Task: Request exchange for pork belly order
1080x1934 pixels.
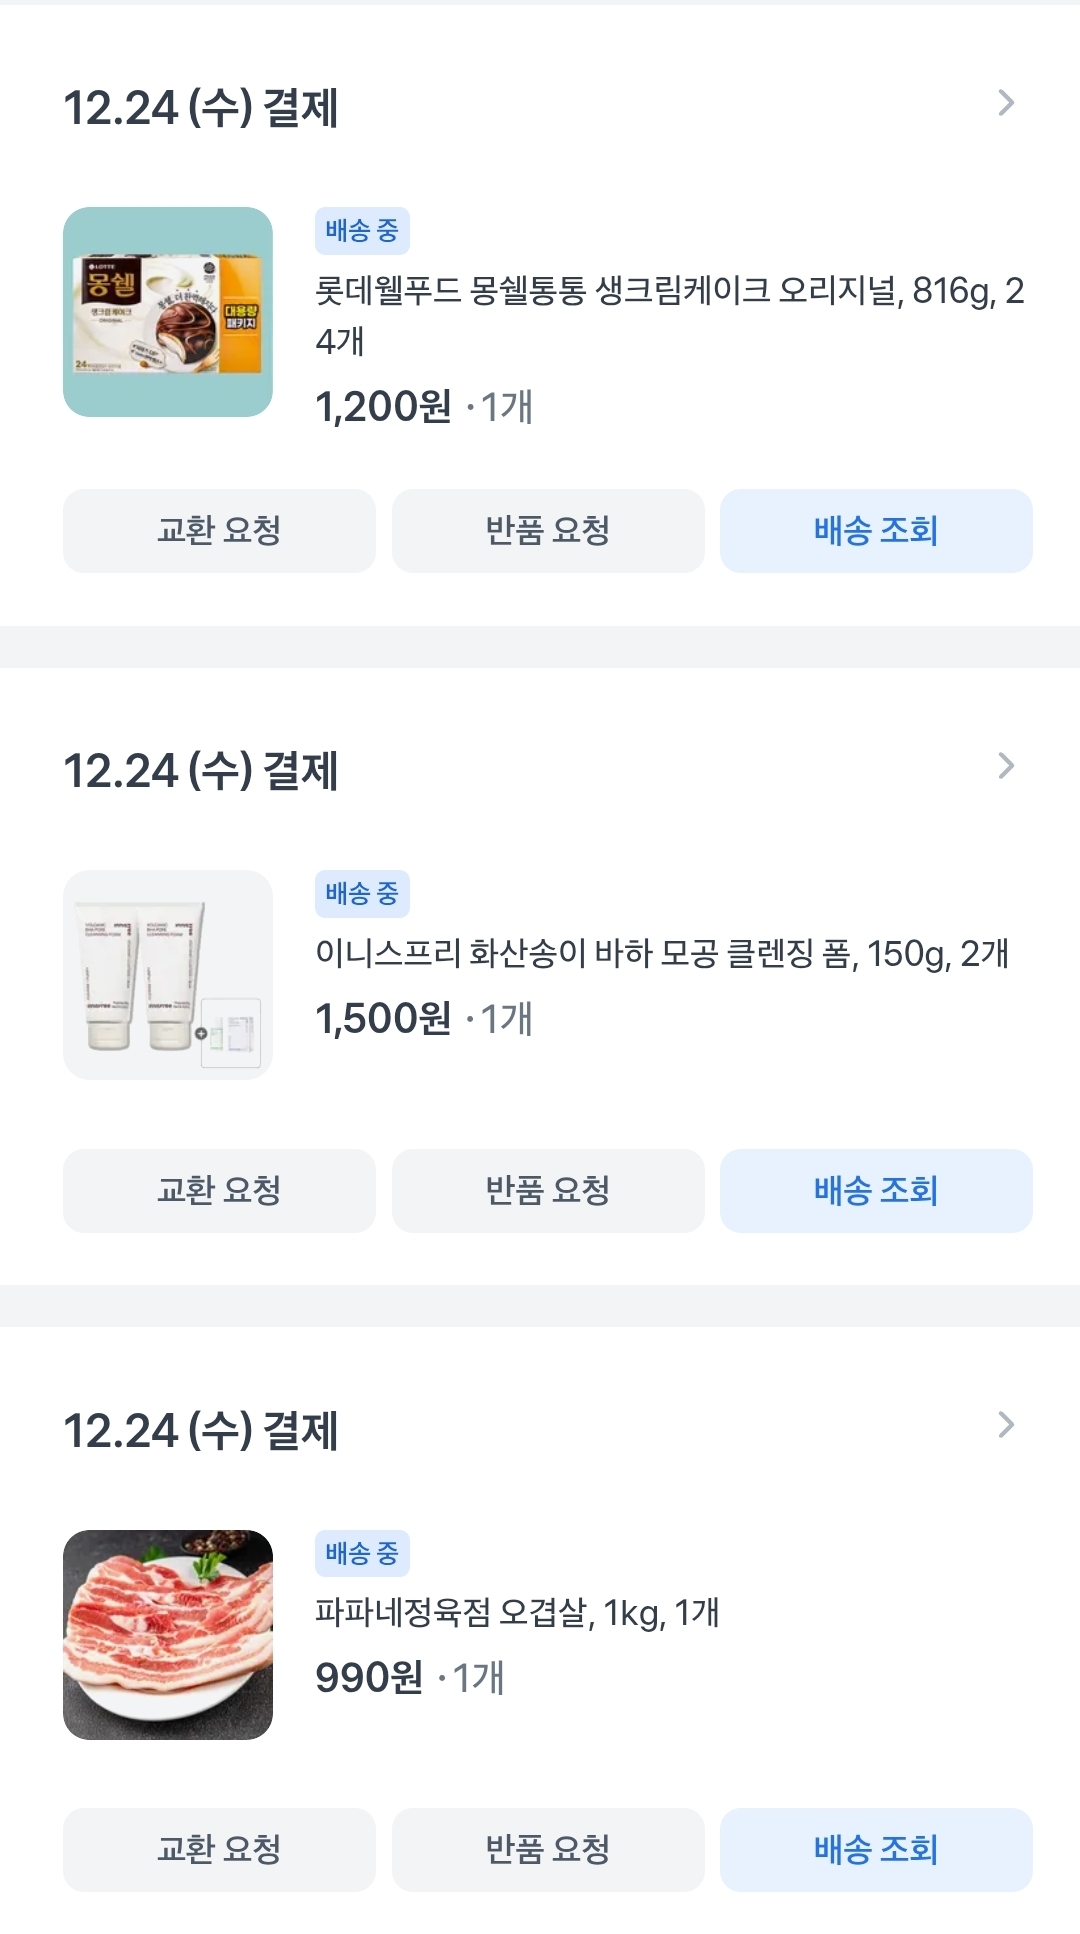Action: click(x=219, y=1850)
